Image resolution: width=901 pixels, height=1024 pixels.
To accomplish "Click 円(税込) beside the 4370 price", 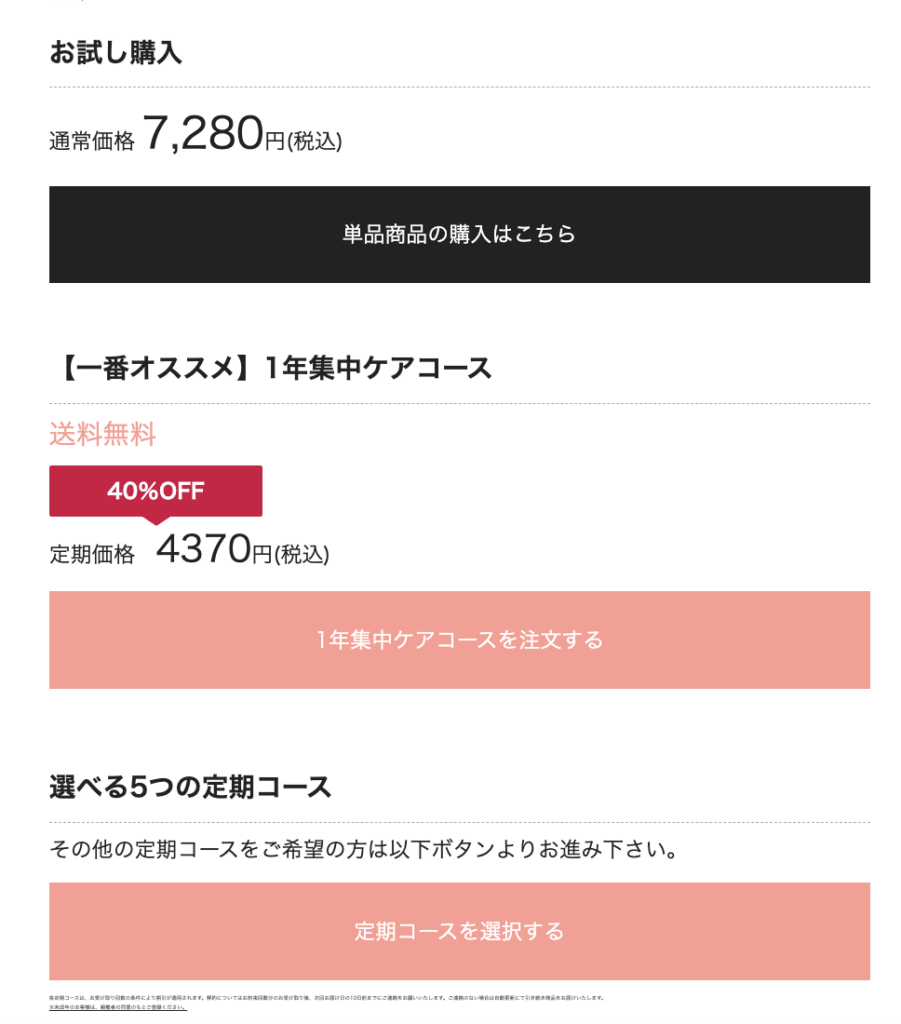I will click(x=291, y=554).
